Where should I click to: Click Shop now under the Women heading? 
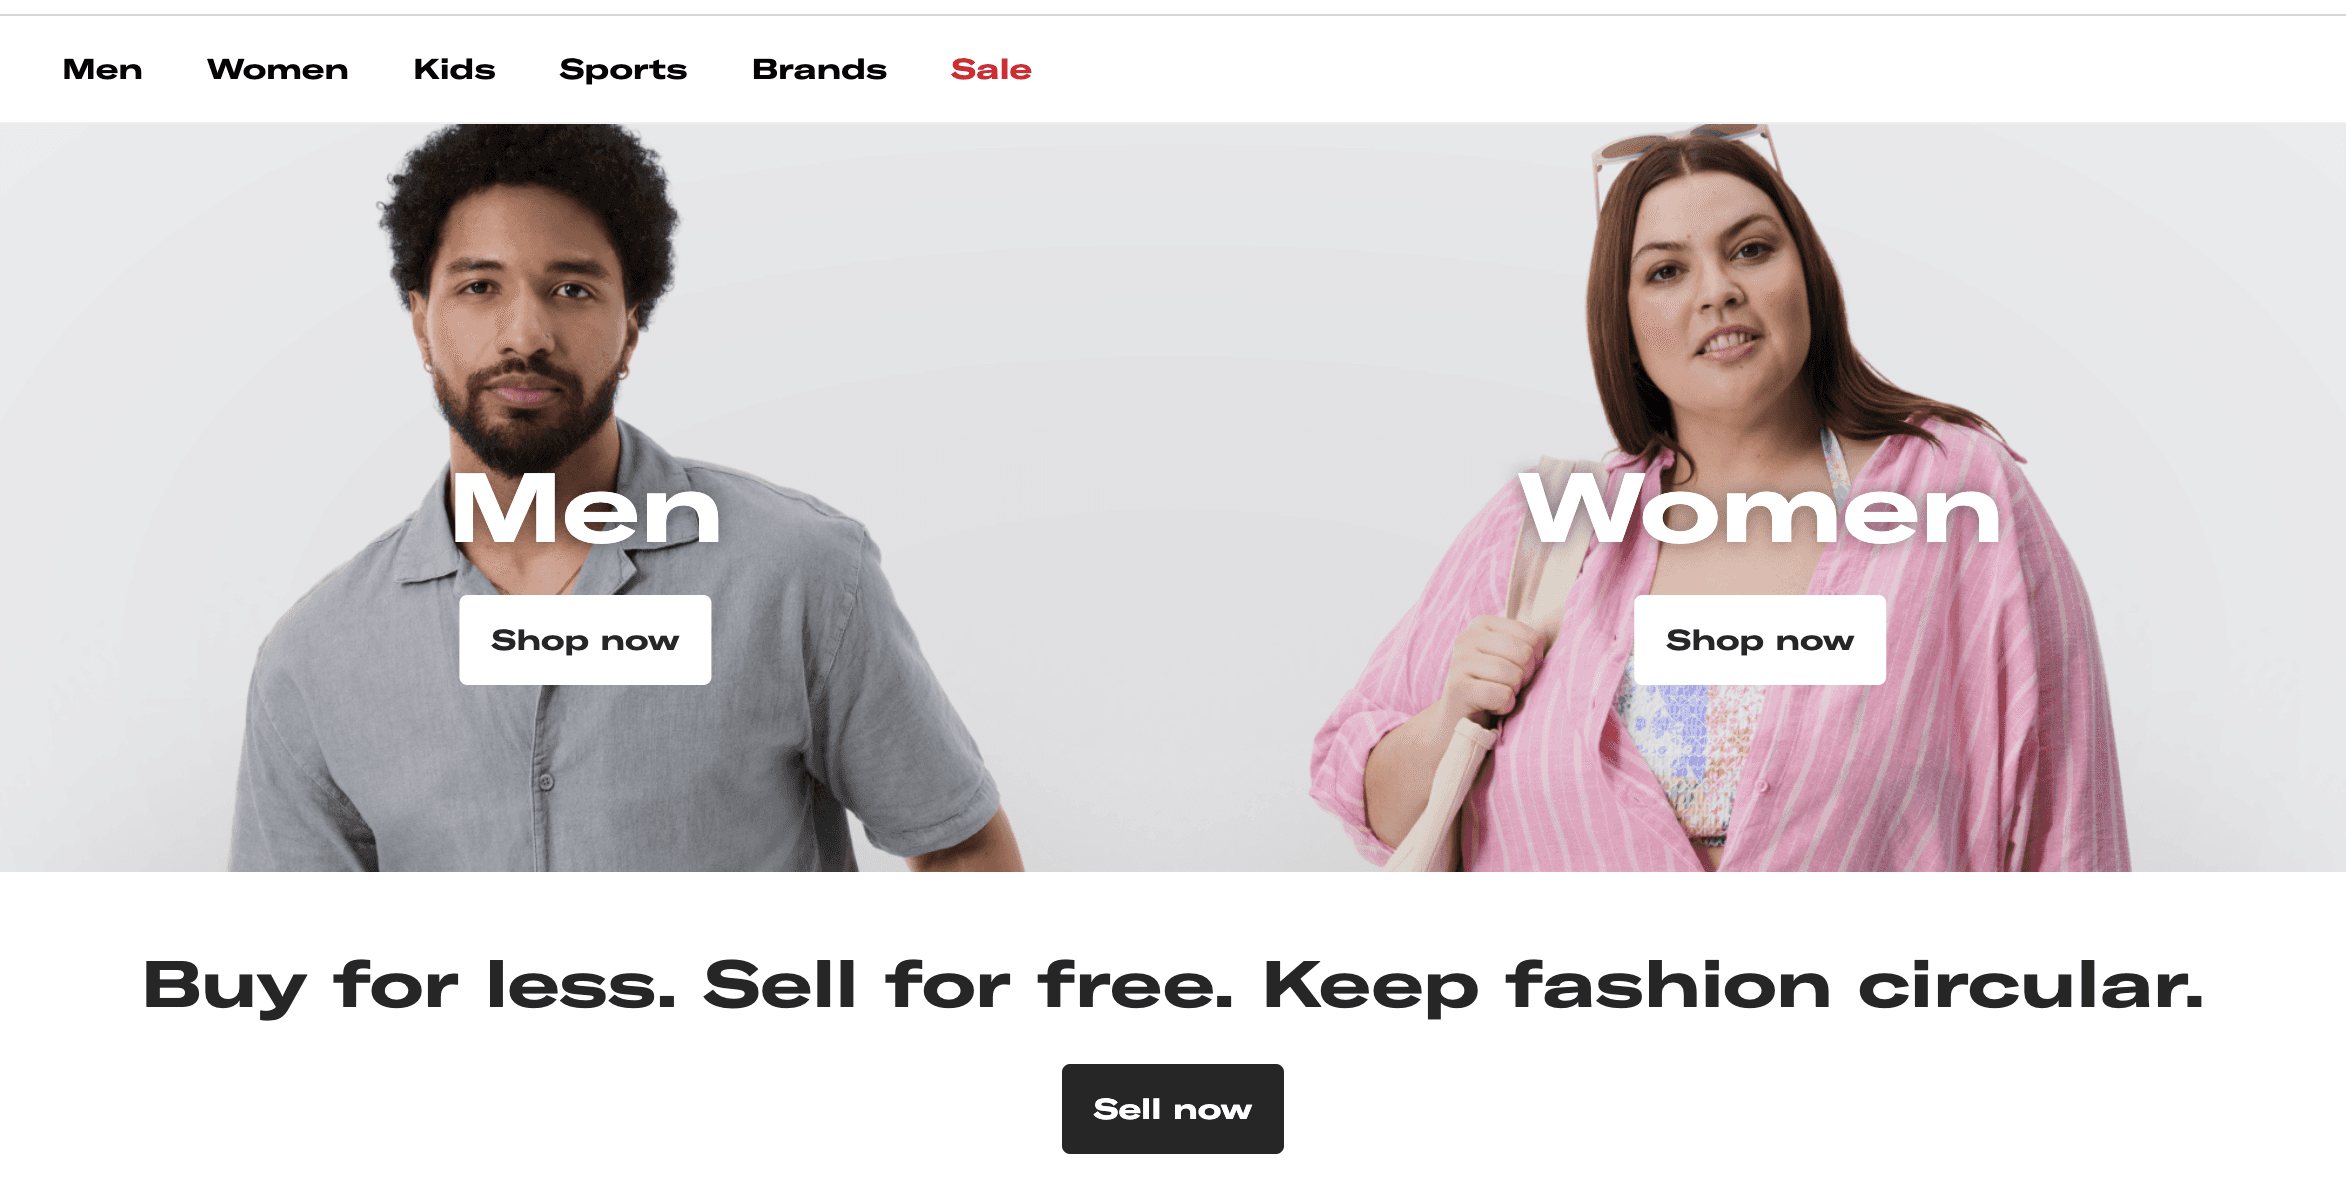pyautogui.click(x=1760, y=640)
